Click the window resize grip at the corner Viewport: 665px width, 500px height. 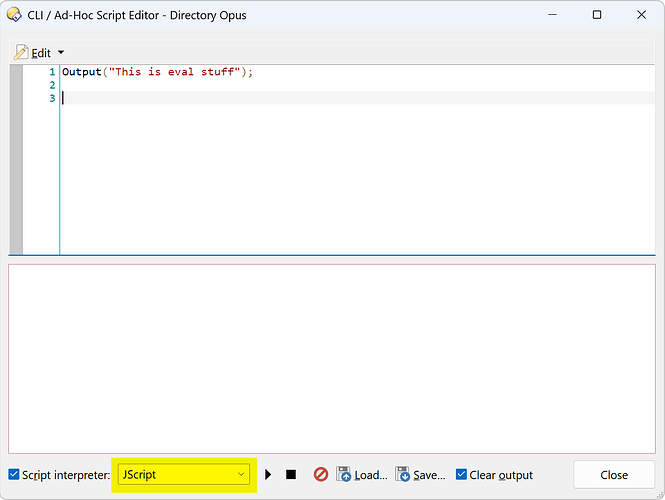(660, 495)
